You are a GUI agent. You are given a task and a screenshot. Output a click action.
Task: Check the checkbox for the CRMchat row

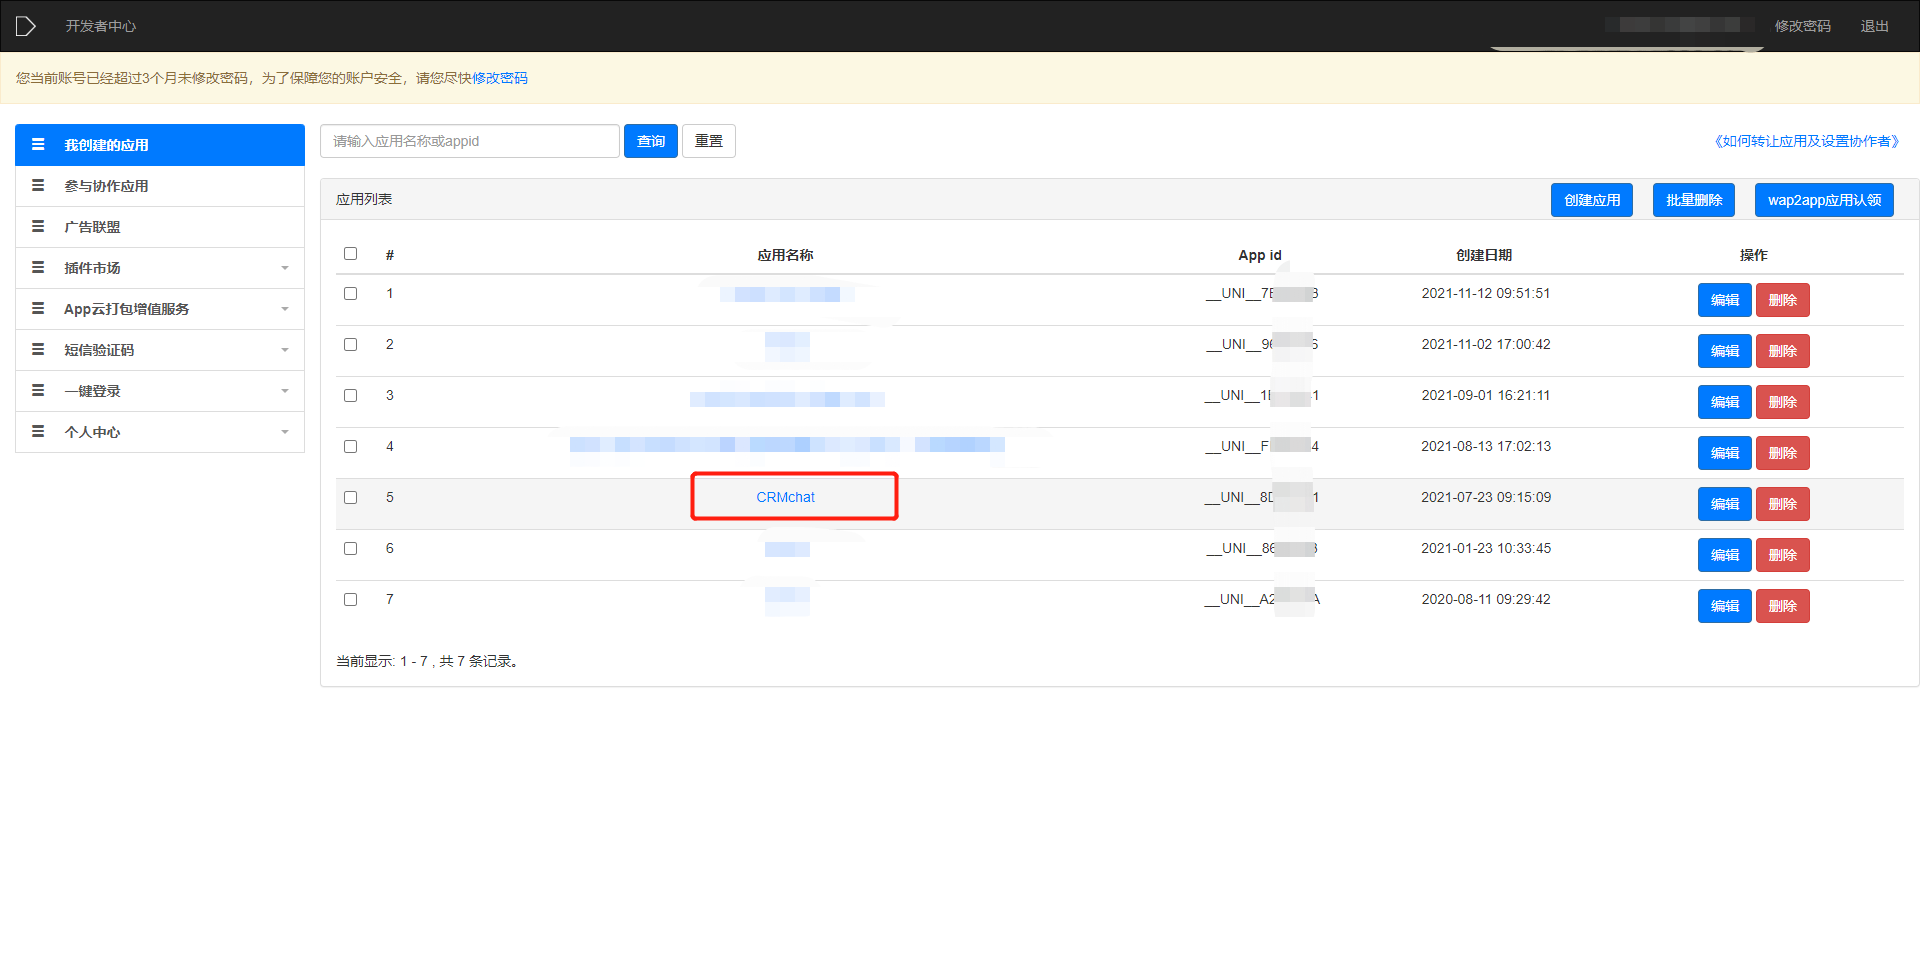point(350,498)
